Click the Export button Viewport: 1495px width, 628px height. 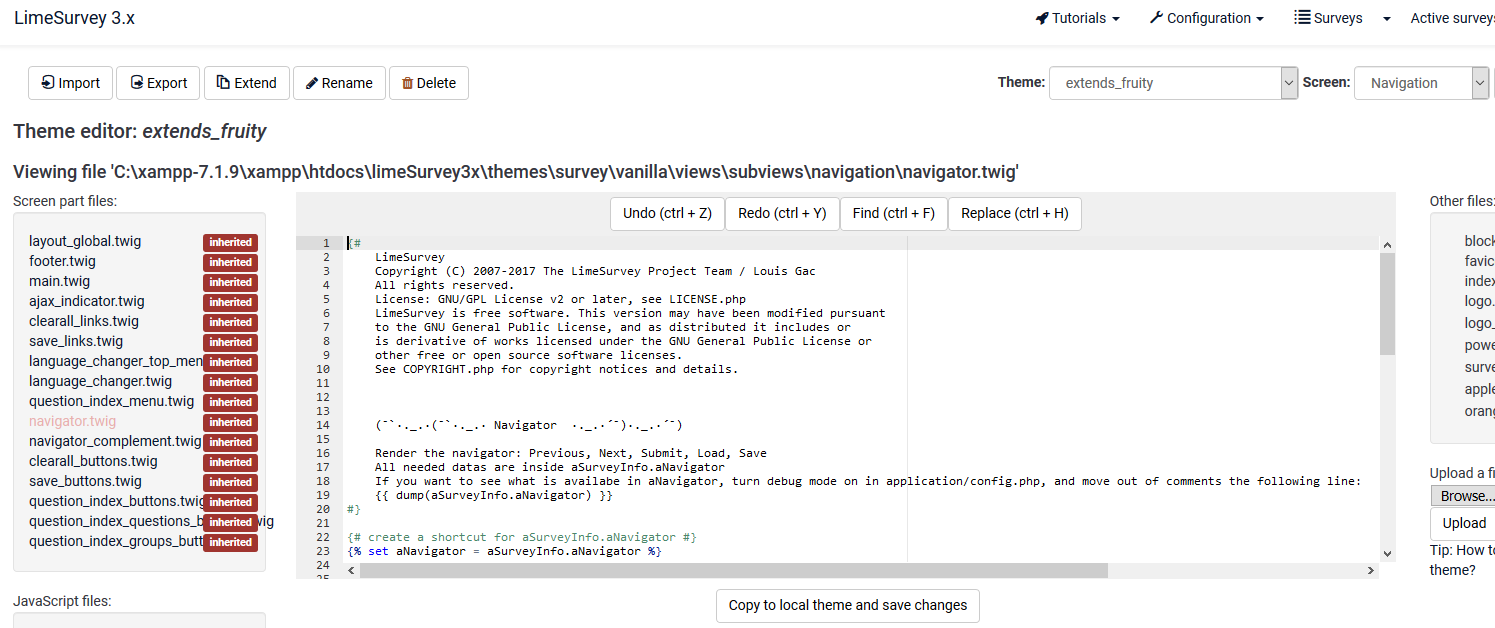point(158,83)
